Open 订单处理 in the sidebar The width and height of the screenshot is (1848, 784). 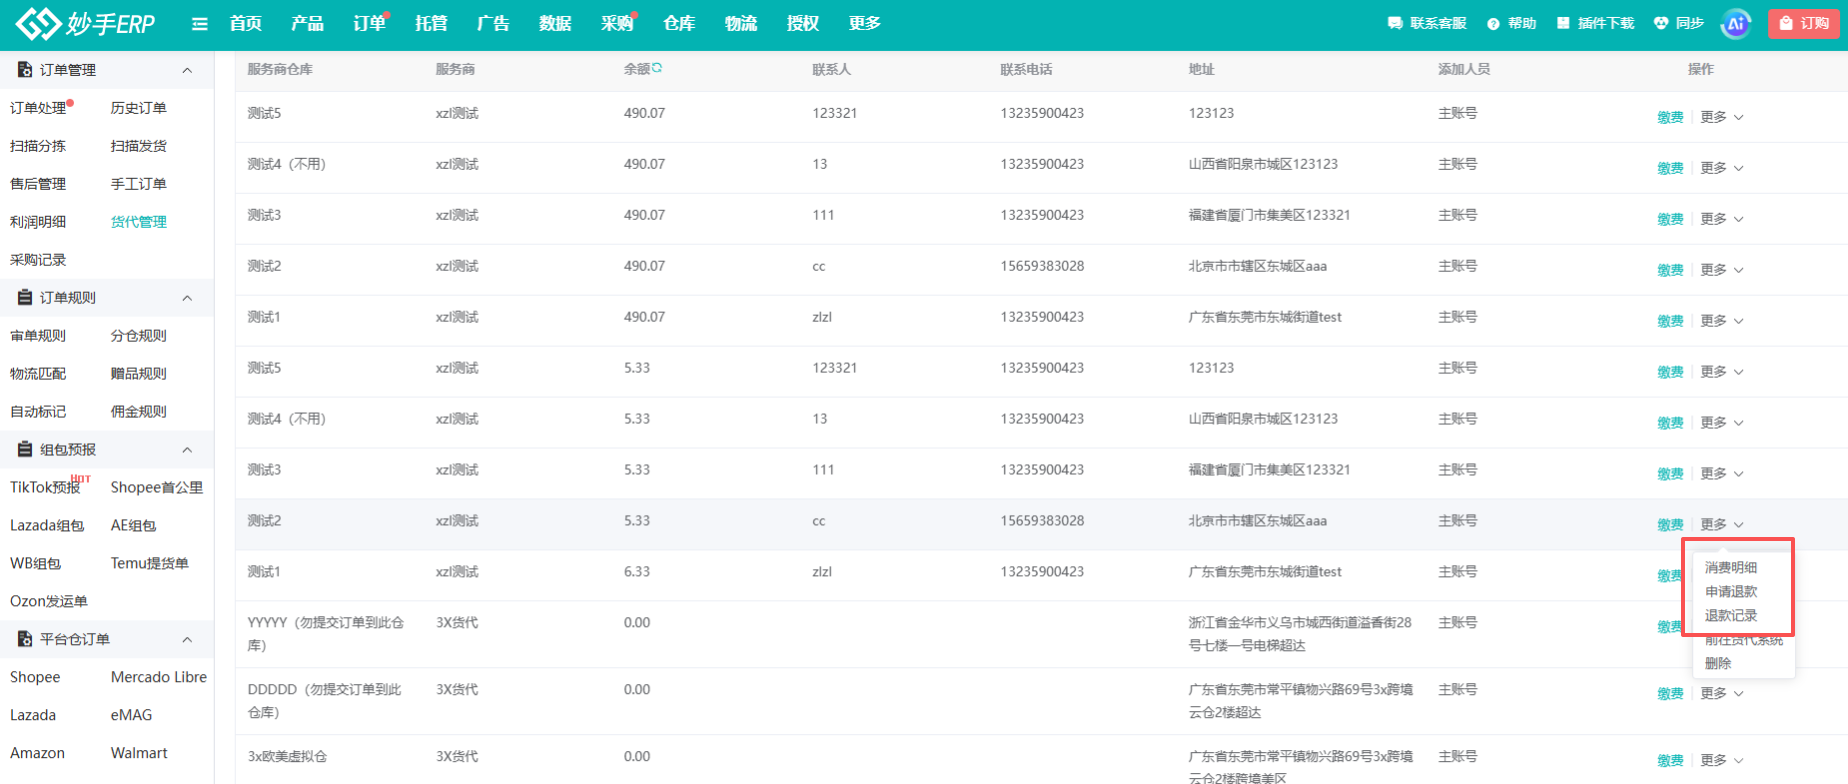pyautogui.click(x=38, y=108)
